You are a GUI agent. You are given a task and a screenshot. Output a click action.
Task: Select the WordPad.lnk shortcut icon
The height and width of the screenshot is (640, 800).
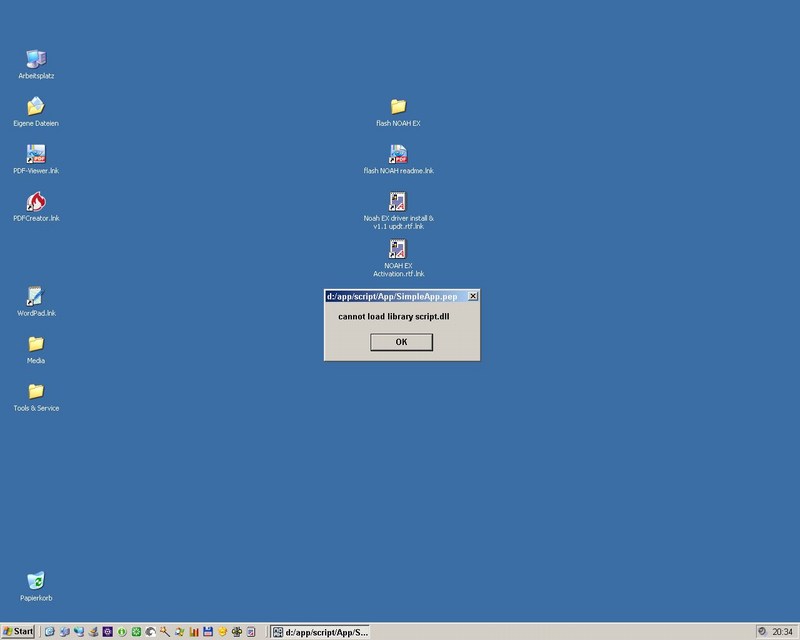tap(36, 302)
